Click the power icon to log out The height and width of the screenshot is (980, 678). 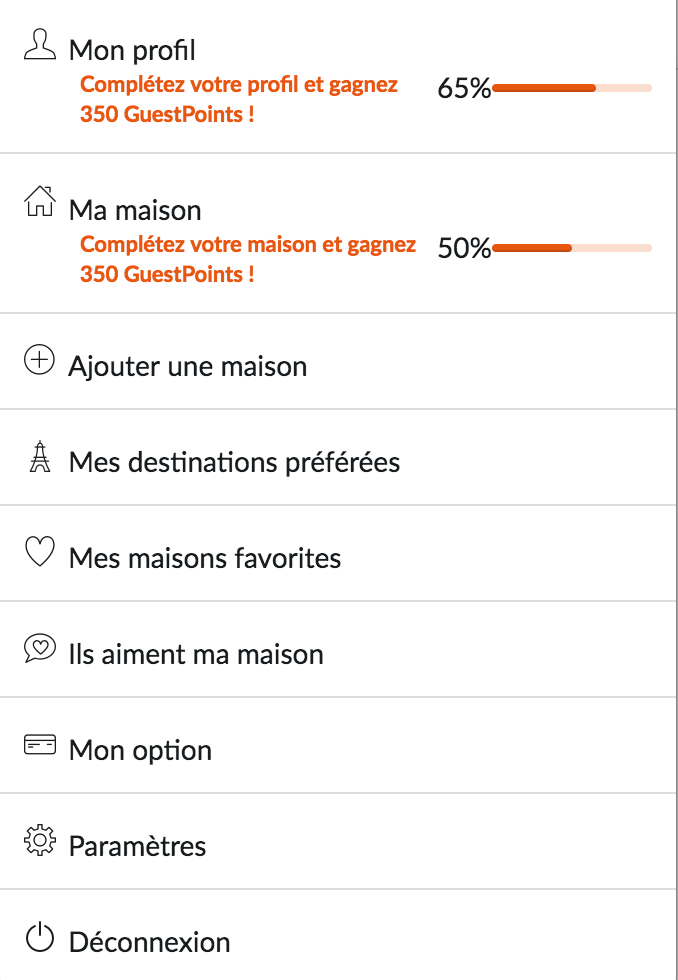point(39,937)
